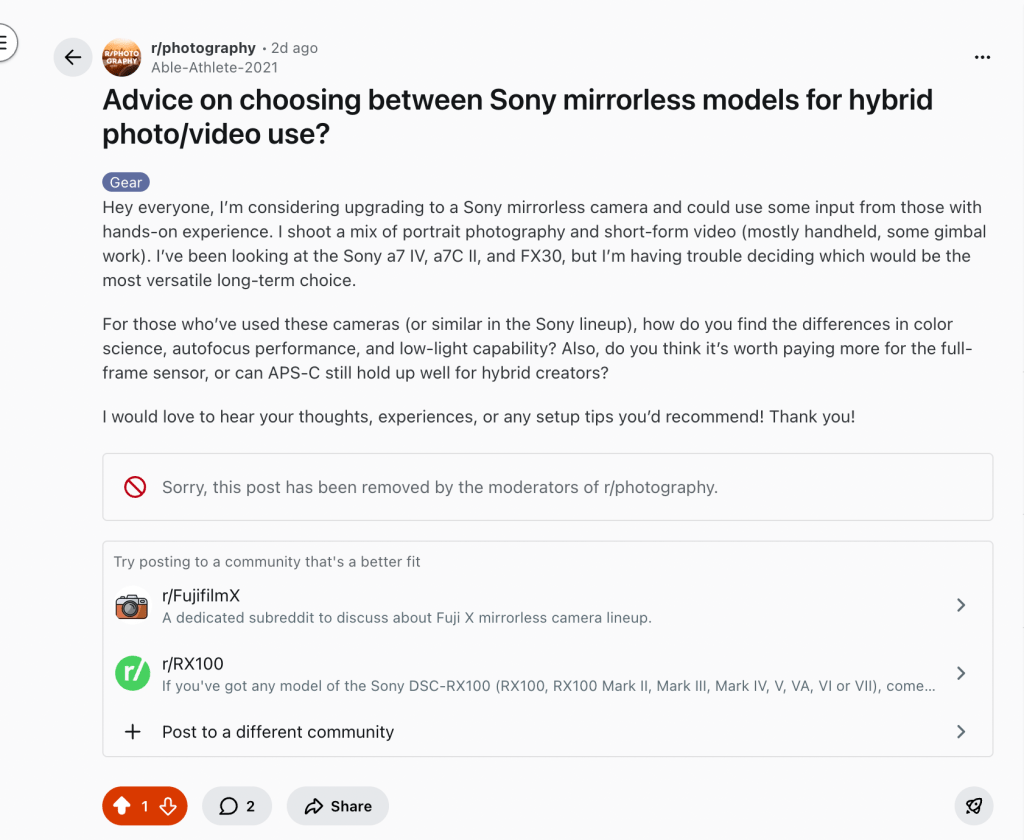Click the Share button

pyautogui.click(x=338, y=806)
